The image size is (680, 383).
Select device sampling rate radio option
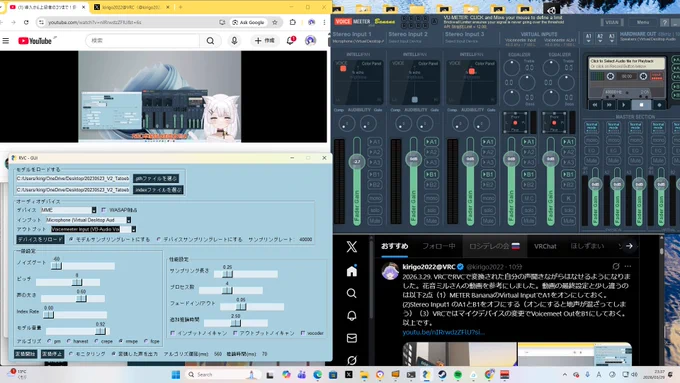click(159, 239)
